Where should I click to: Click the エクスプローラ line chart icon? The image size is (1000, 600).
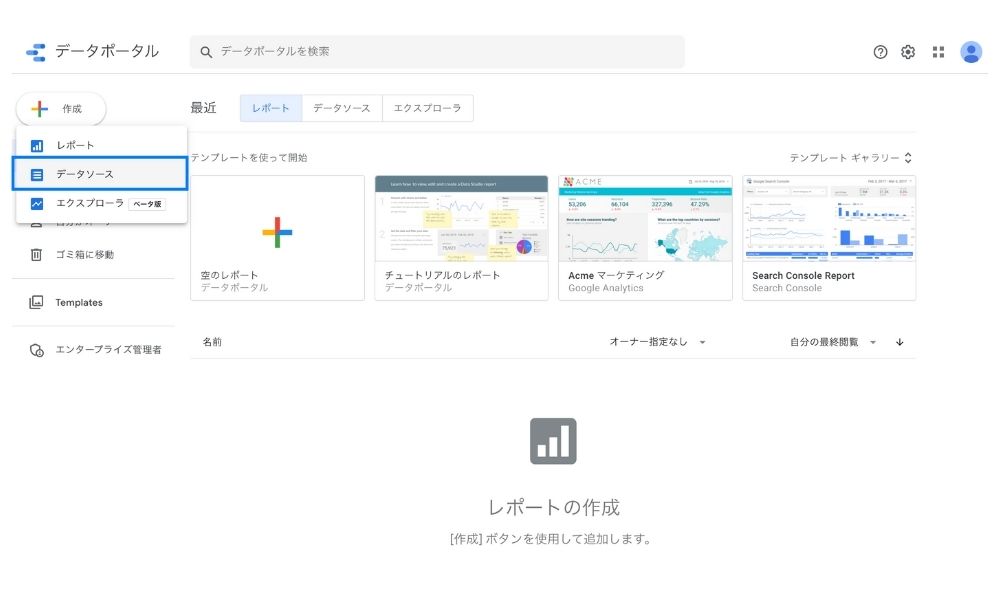(37, 204)
